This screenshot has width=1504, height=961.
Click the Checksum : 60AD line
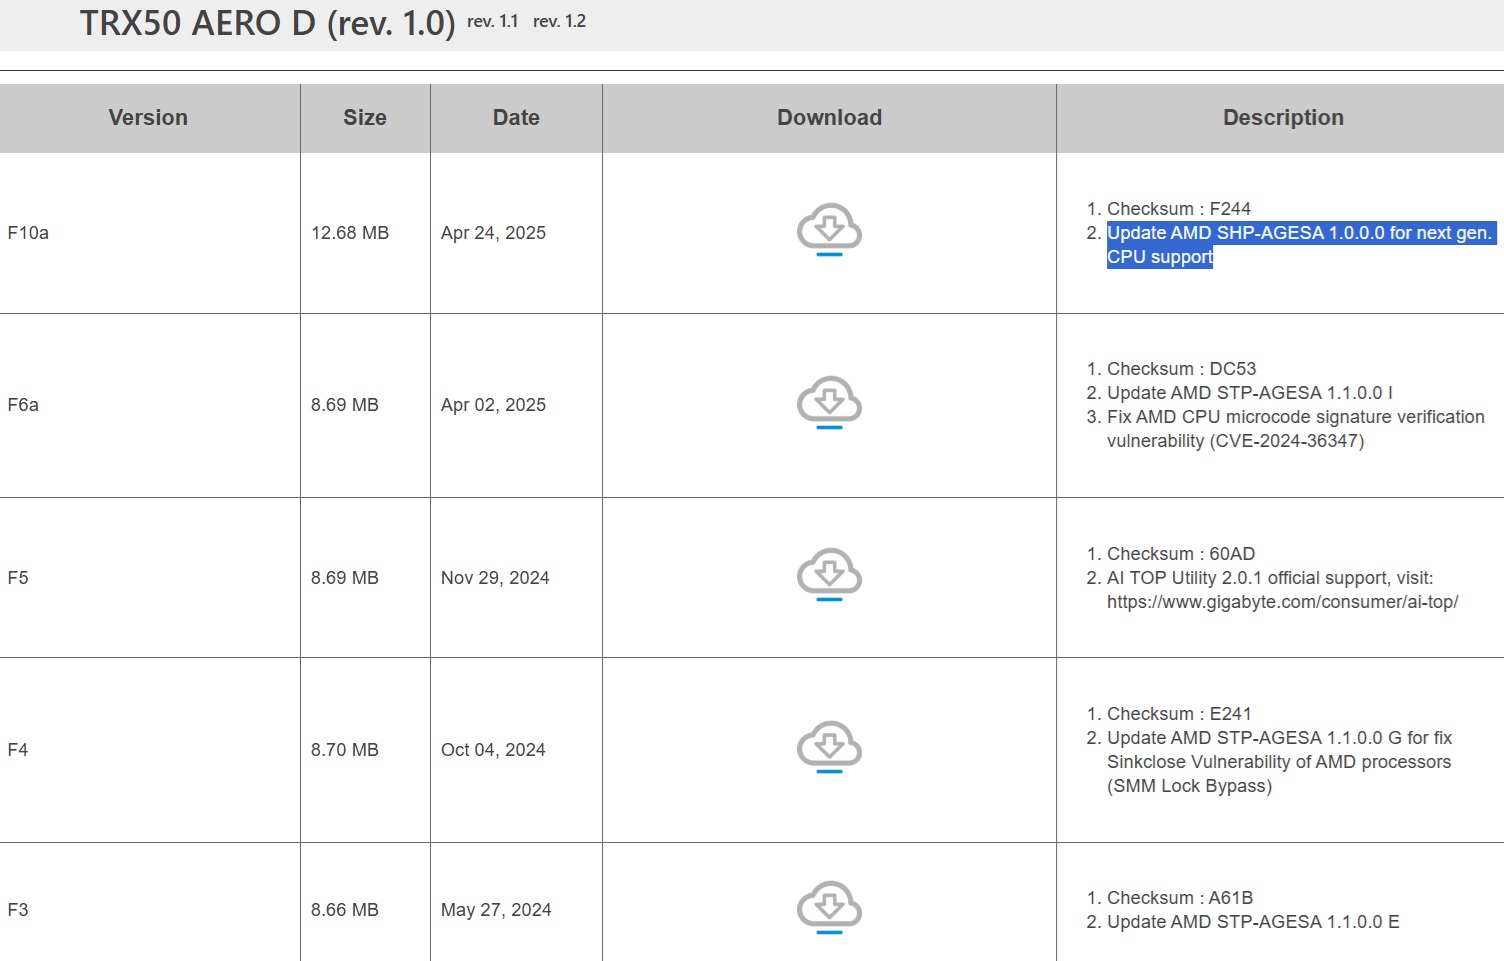pyautogui.click(x=1180, y=554)
